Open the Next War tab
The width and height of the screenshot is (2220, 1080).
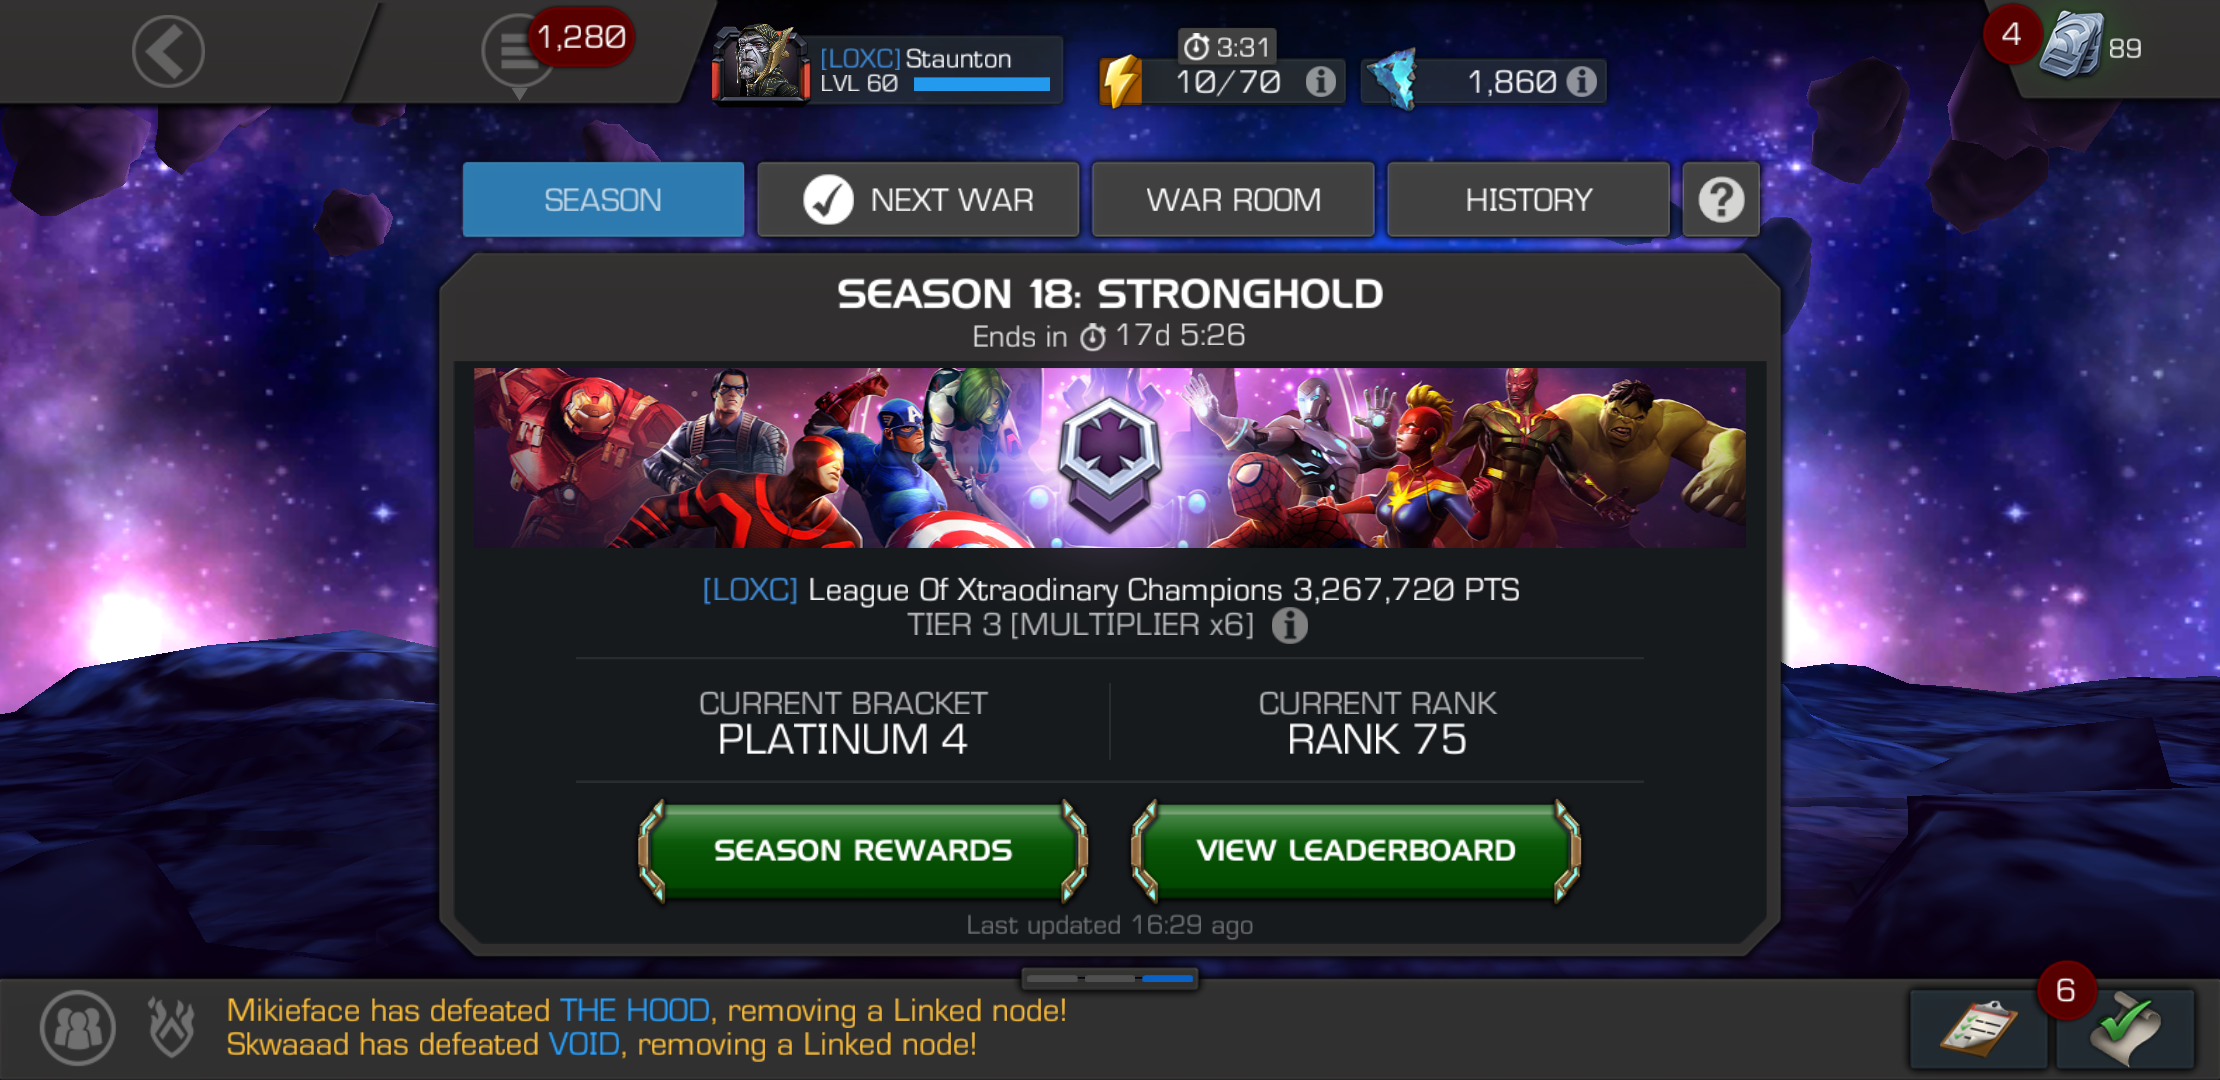[918, 200]
